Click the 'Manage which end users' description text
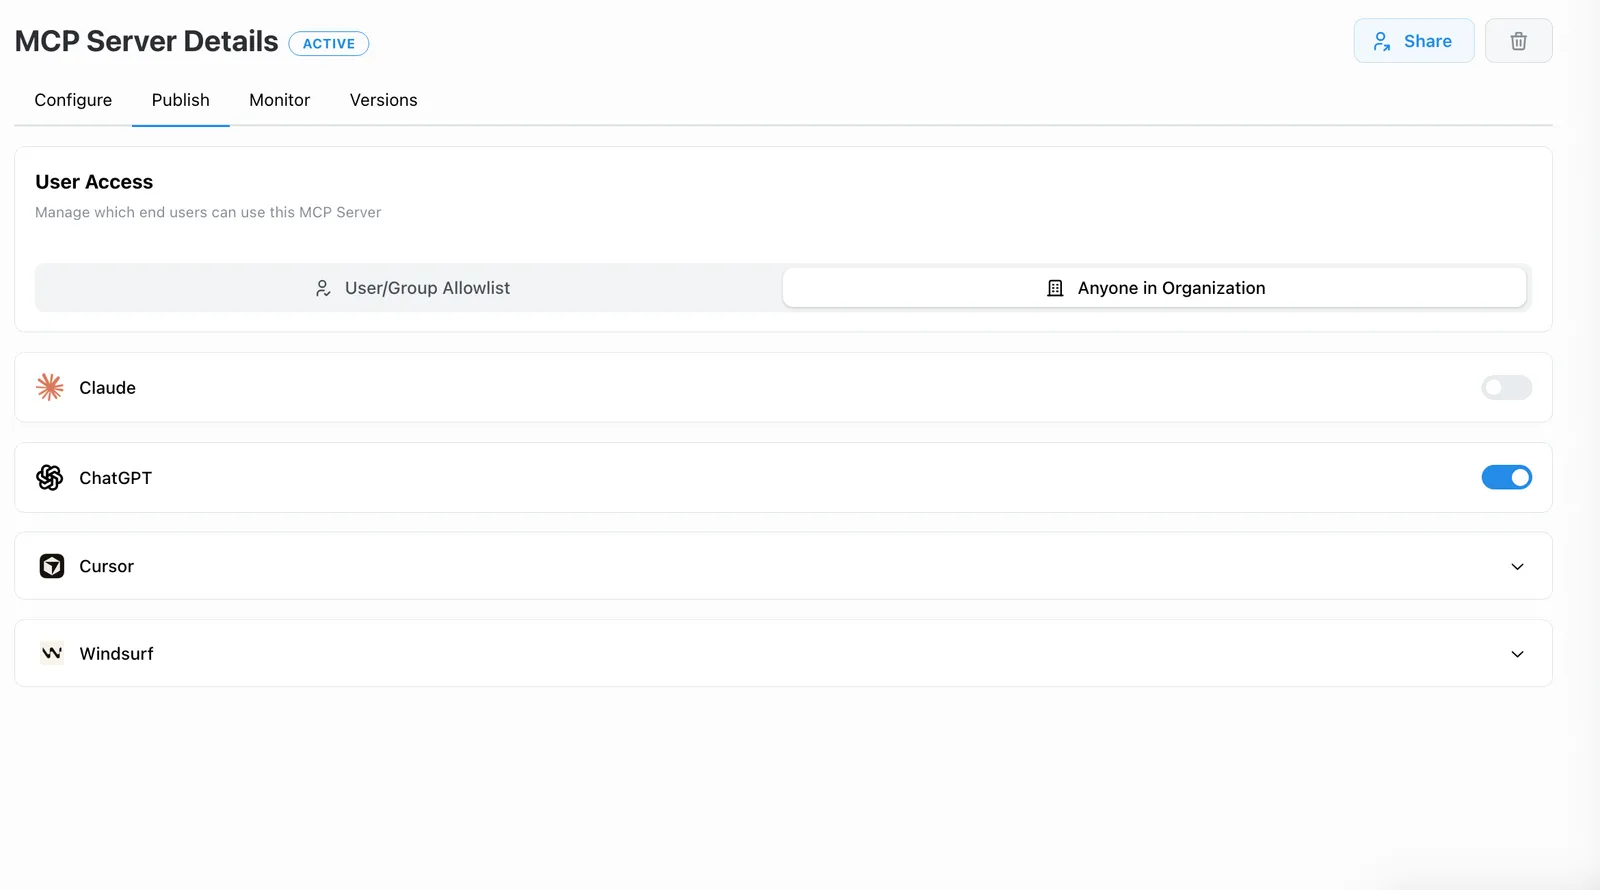 [x=208, y=212]
